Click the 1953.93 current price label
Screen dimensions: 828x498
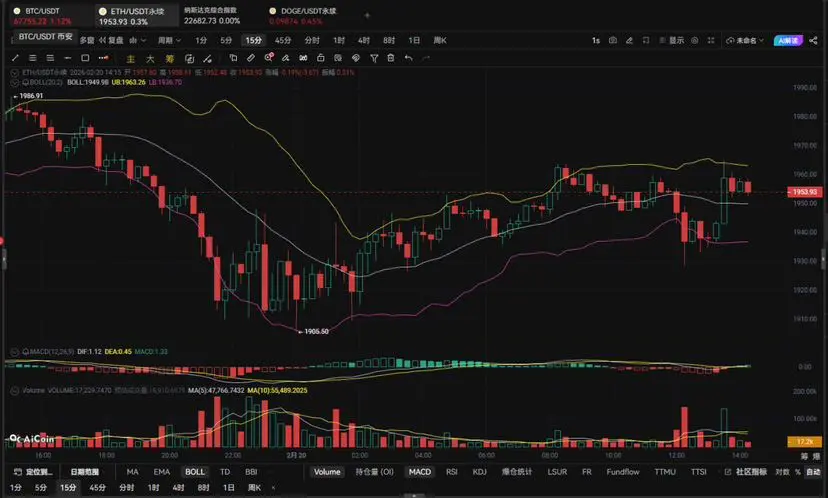coord(805,192)
